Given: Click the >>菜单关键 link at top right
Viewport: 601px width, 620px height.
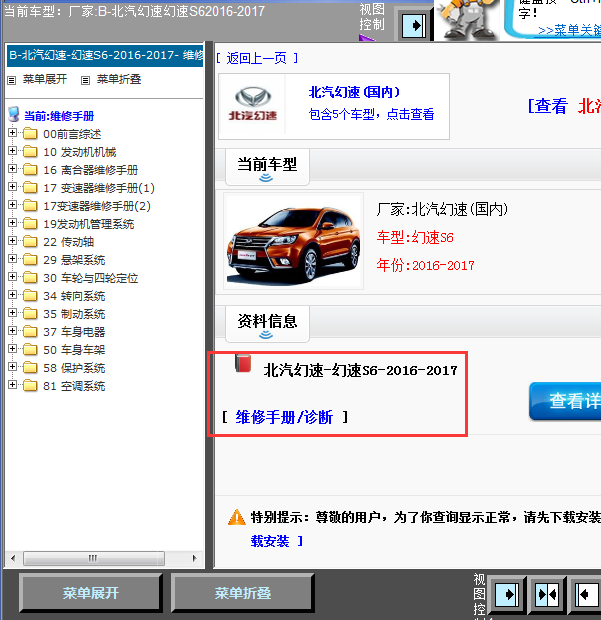Looking at the screenshot, I should tap(569, 30).
